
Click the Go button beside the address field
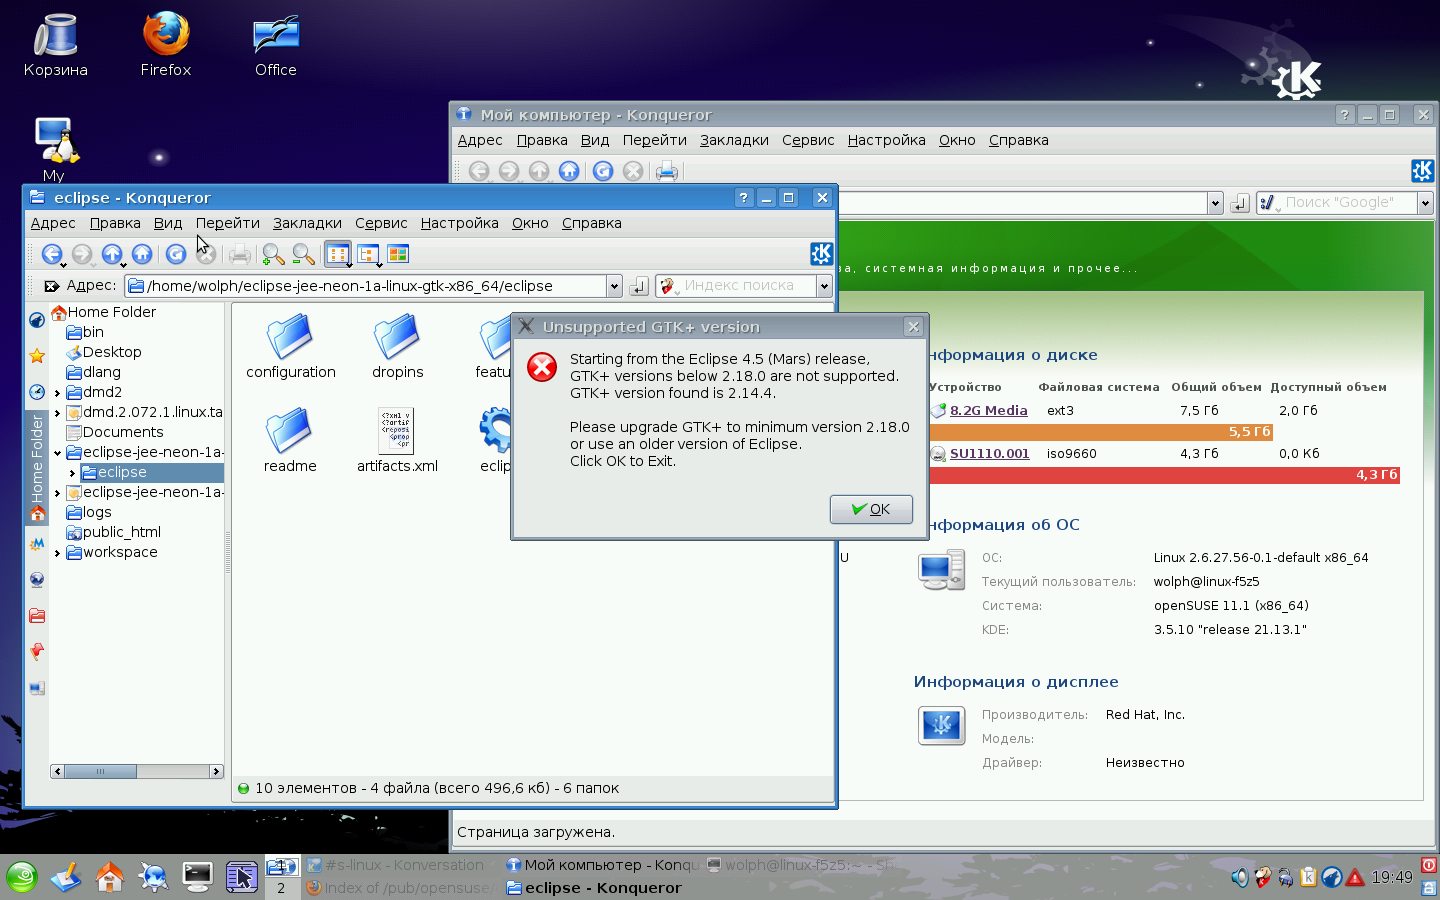point(639,286)
